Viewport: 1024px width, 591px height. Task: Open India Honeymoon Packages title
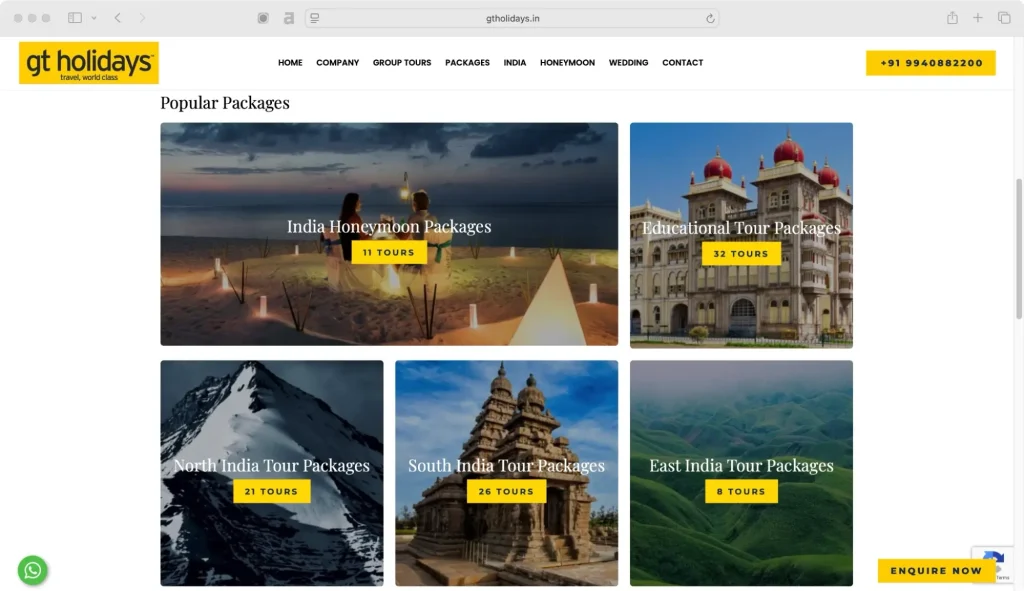[389, 227]
